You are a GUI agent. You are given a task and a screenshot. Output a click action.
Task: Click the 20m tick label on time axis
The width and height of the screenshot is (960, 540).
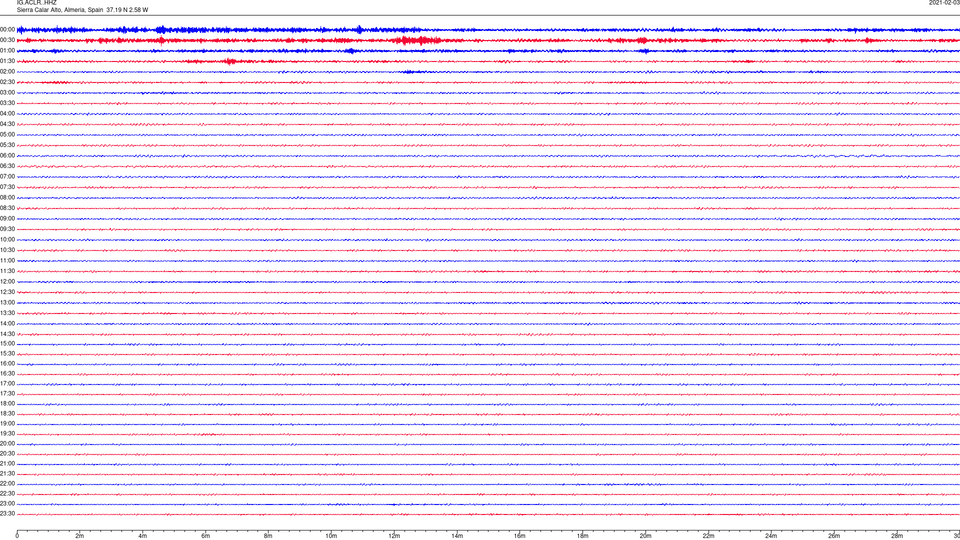(x=645, y=536)
